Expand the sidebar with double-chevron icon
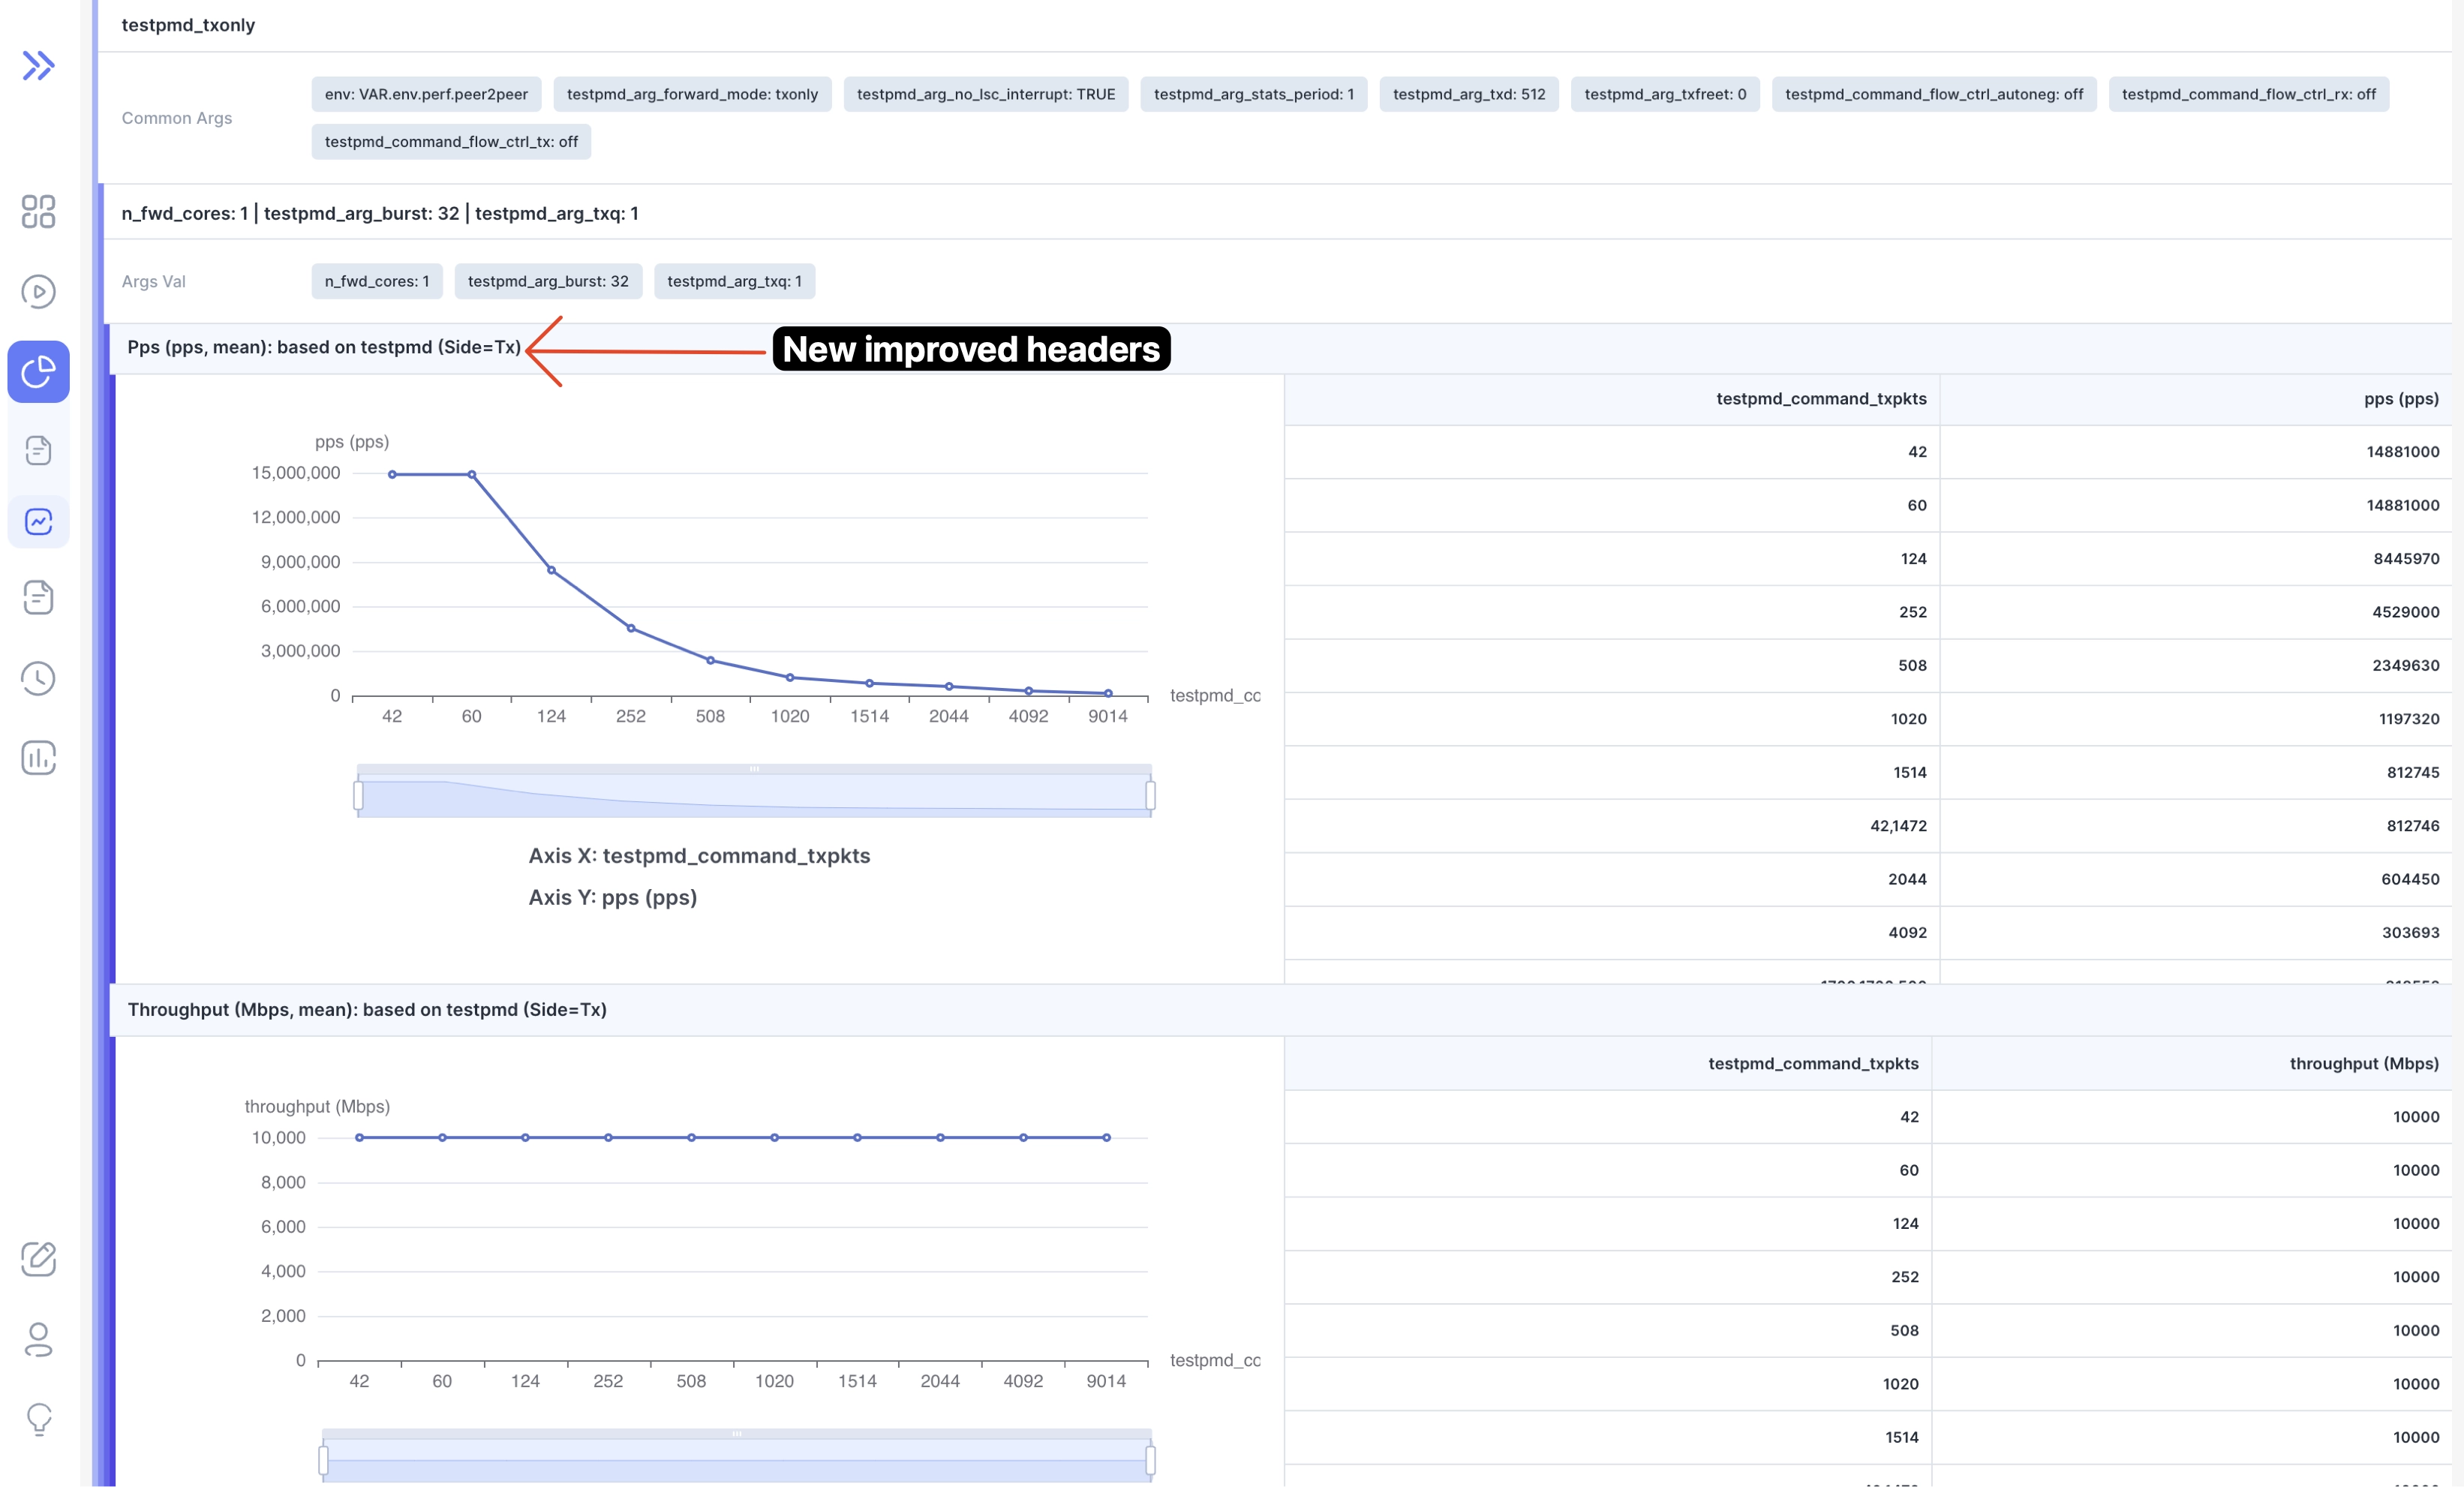This screenshot has width=2464, height=1487. coord(38,66)
